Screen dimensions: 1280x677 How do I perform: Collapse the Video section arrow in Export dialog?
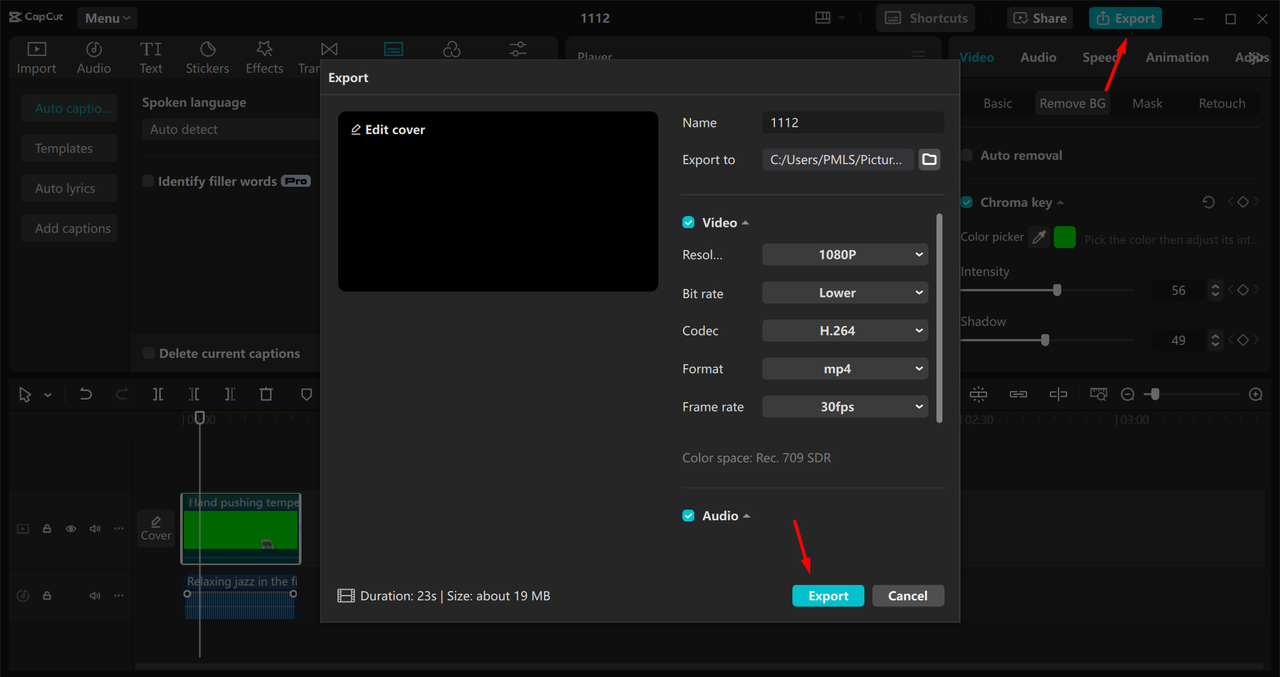pos(746,223)
